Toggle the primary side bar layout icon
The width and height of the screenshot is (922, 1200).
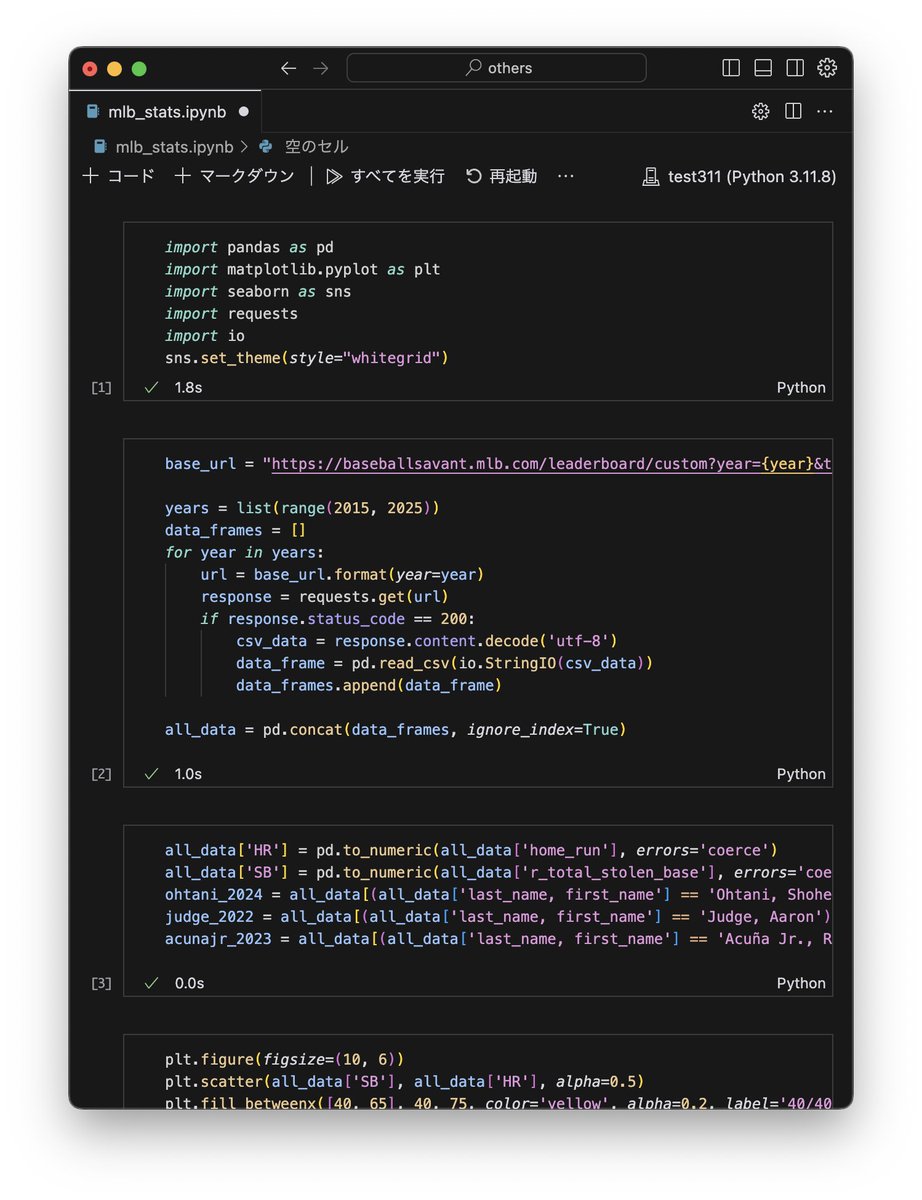(731, 68)
